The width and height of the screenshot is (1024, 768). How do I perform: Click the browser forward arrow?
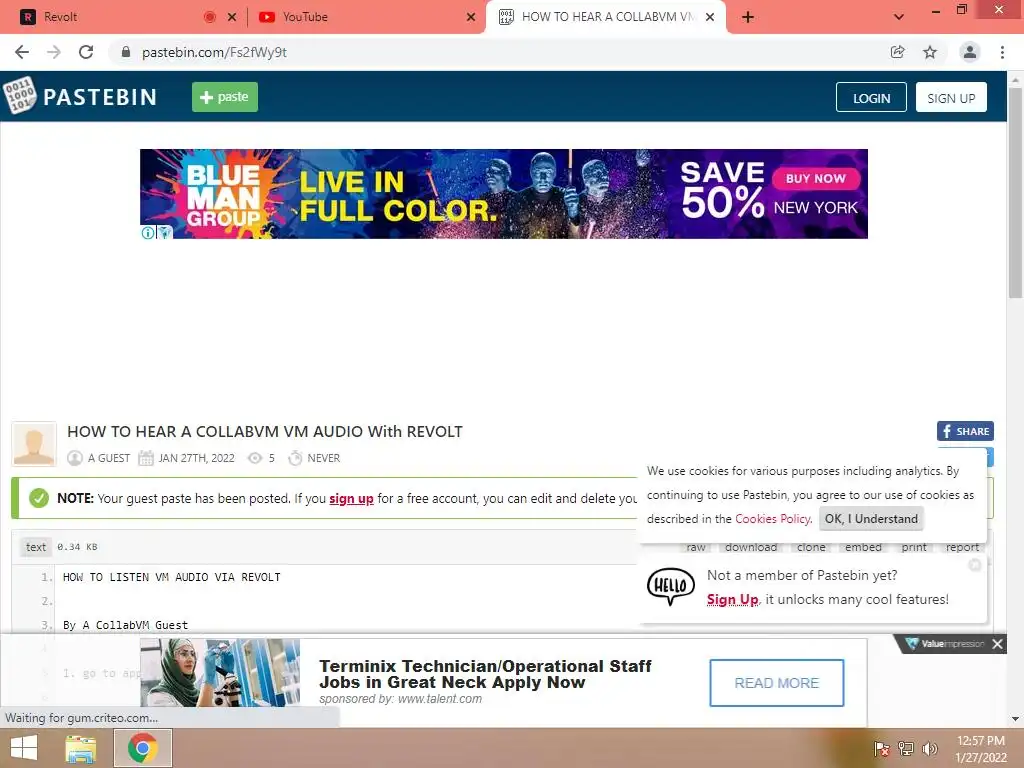(54, 52)
